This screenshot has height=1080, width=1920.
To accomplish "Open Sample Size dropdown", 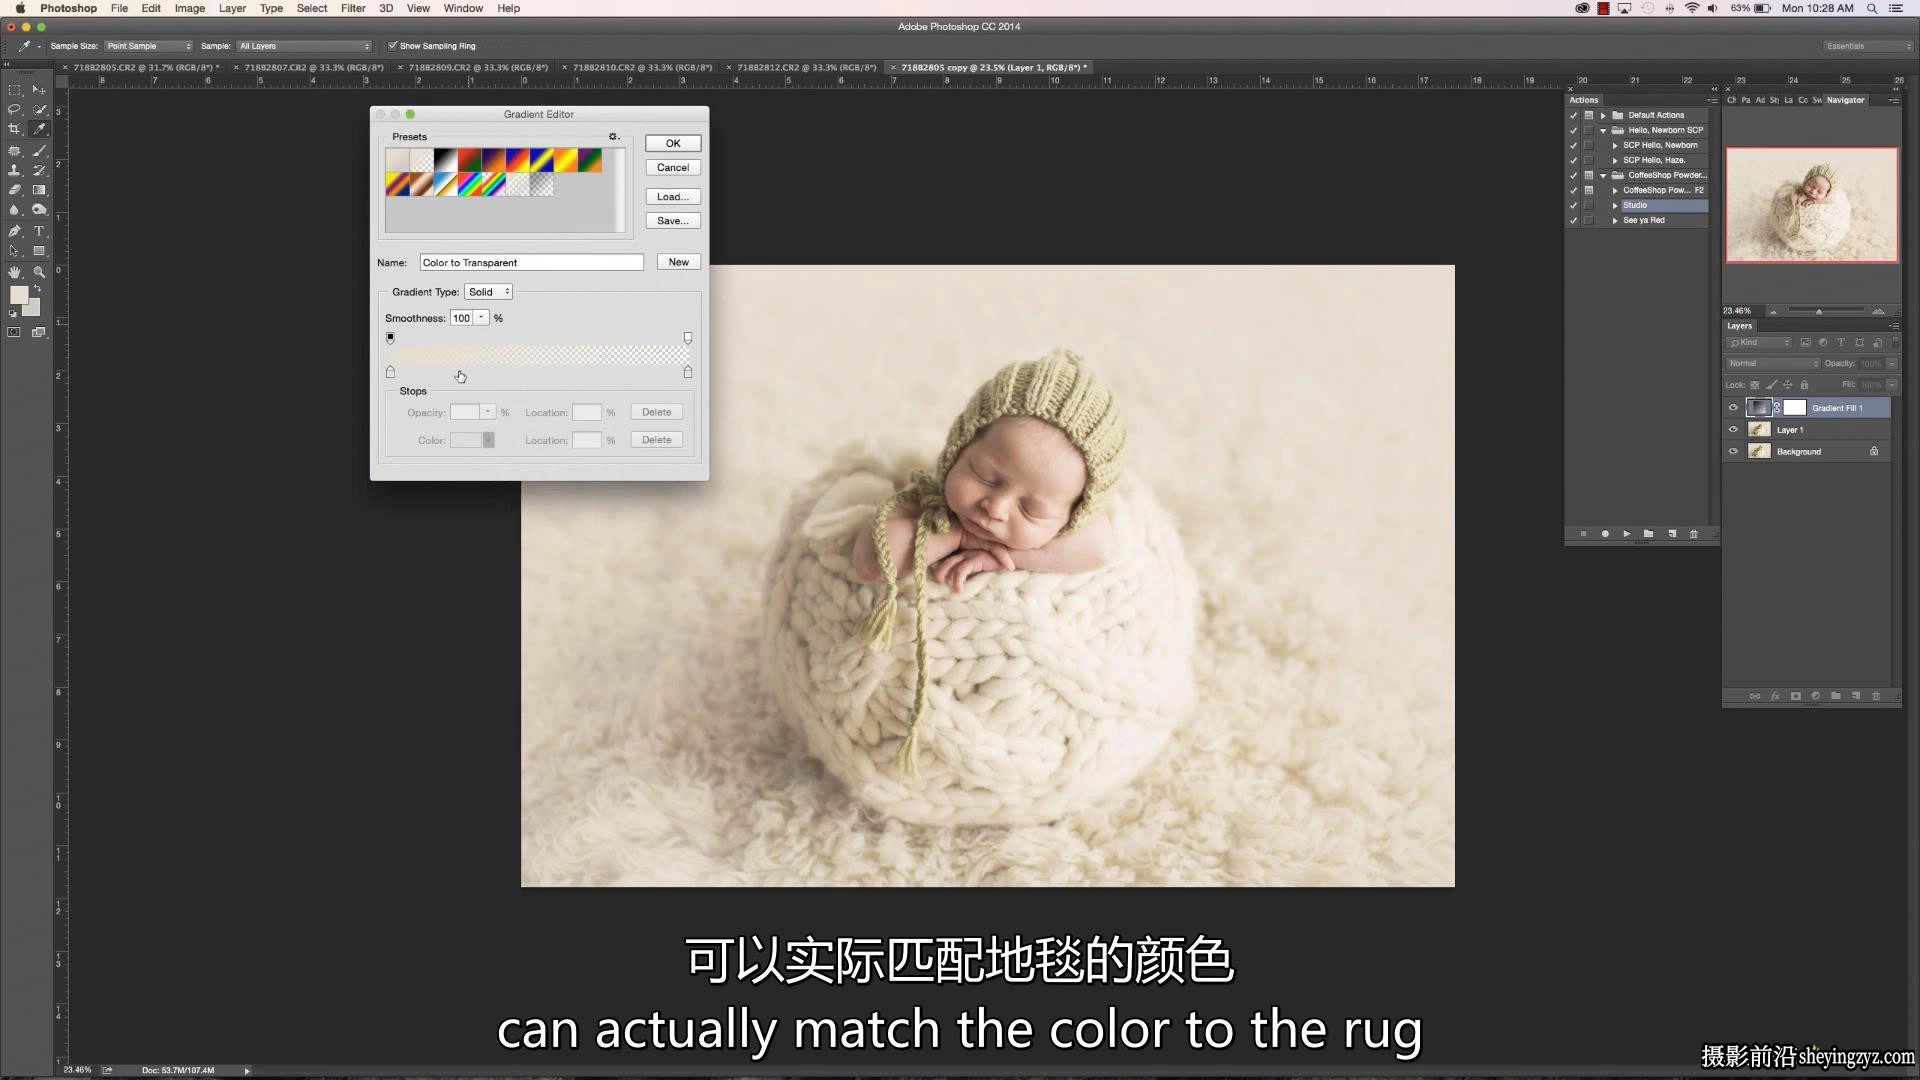I will click(x=148, y=46).
